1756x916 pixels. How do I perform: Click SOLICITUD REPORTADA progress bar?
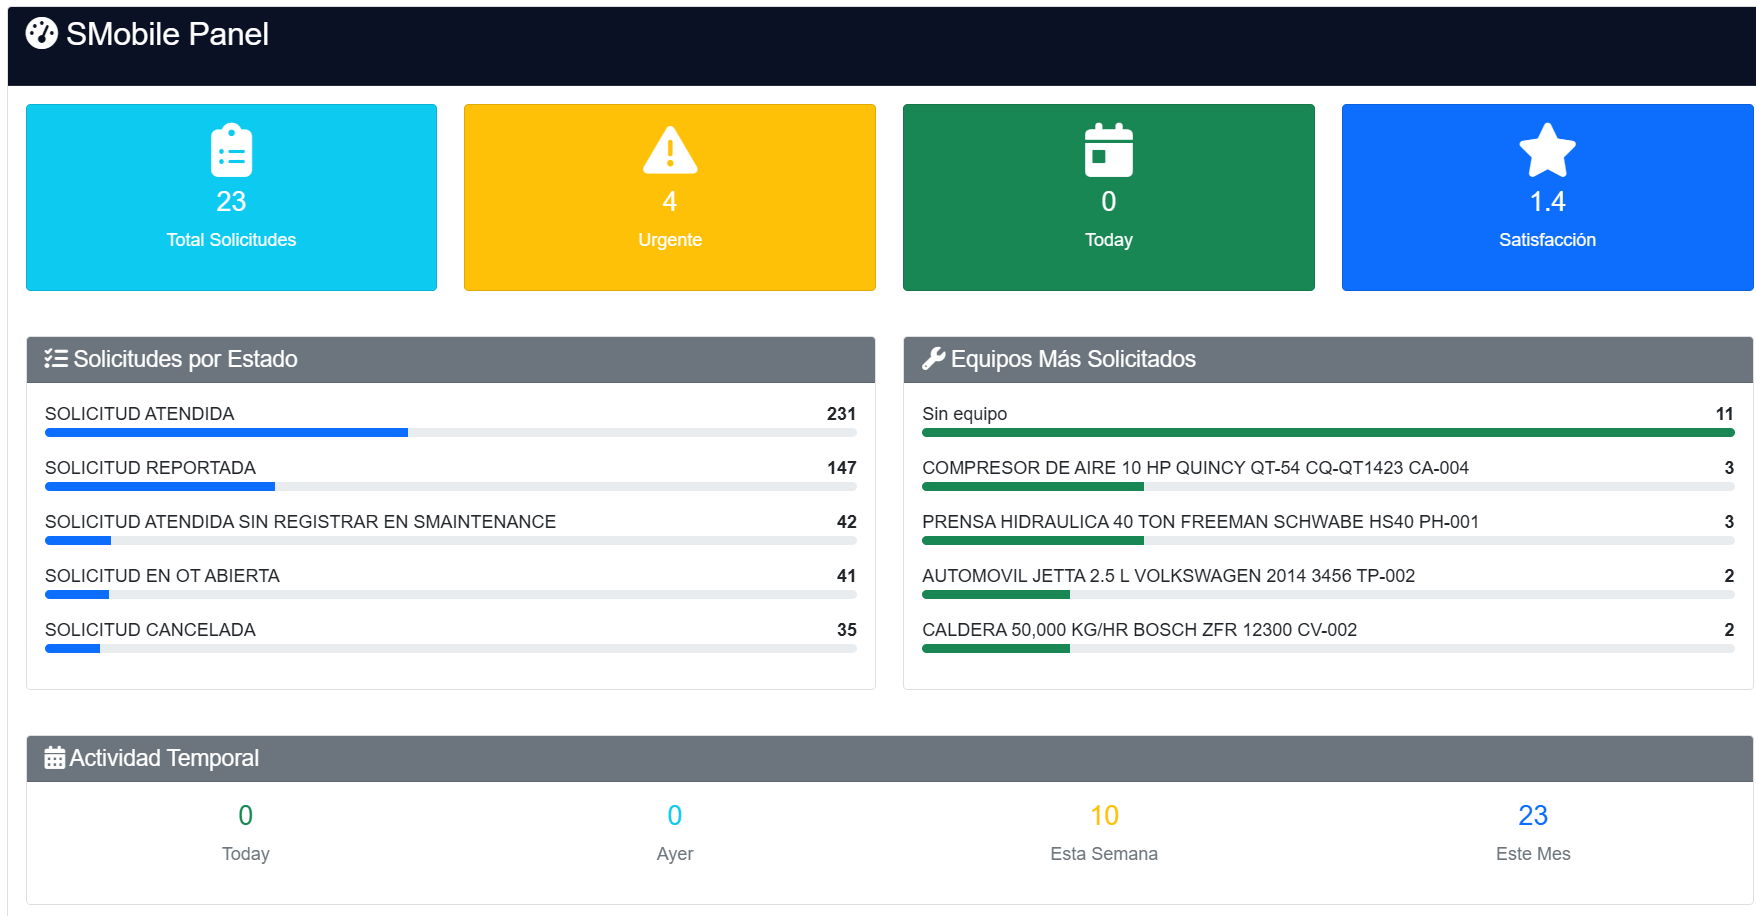pos(451,487)
